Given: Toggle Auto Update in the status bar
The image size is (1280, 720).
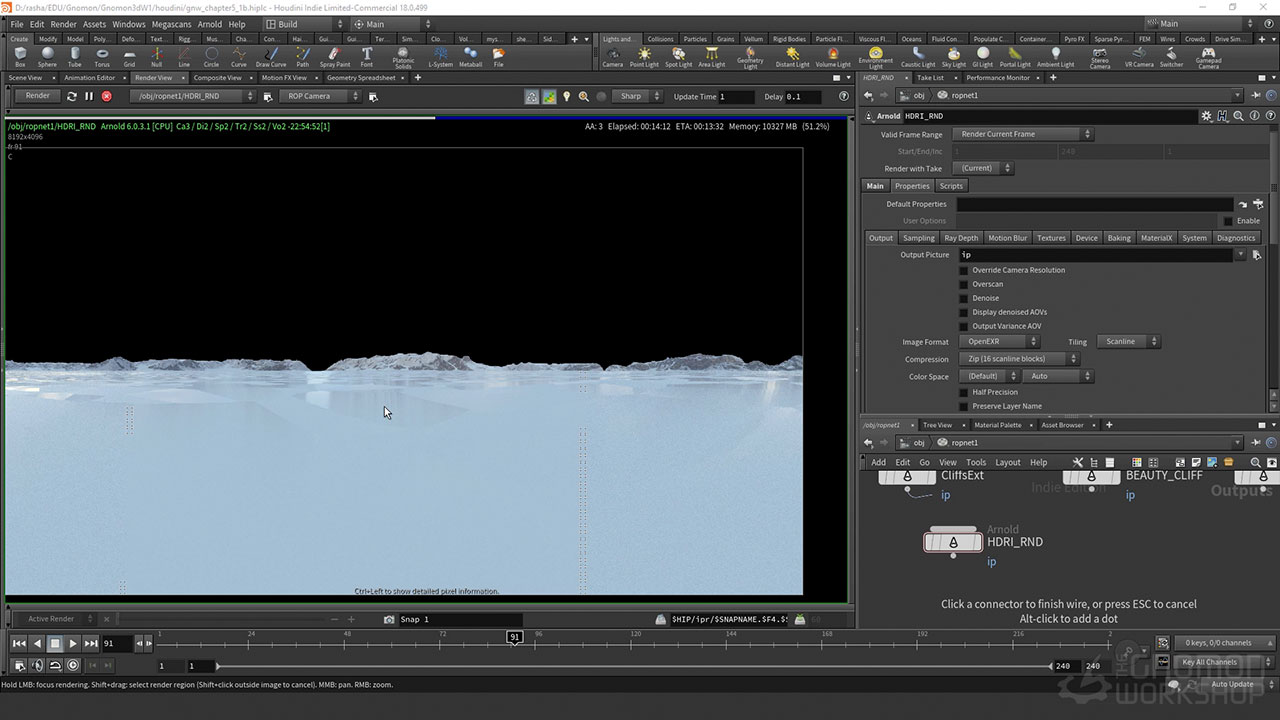Looking at the screenshot, I should [x=1232, y=684].
